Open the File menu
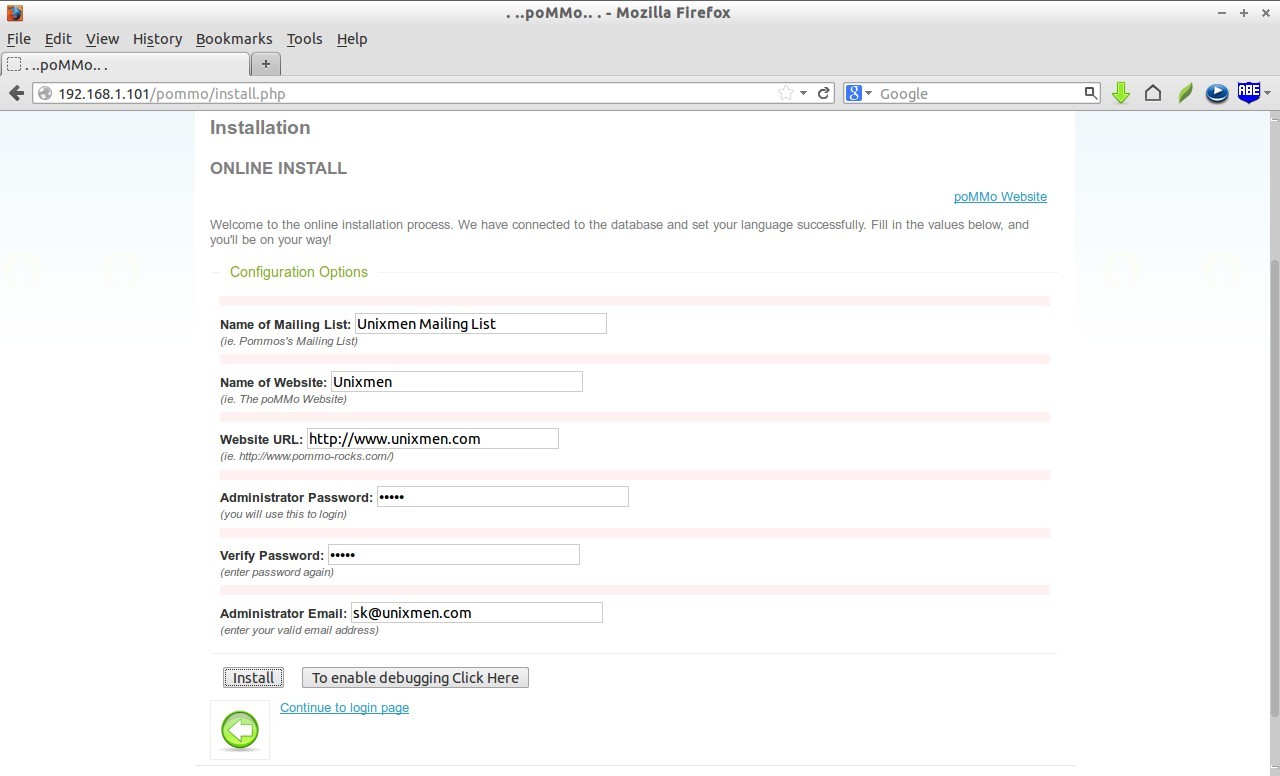1280x776 pixels. [19, 39]
